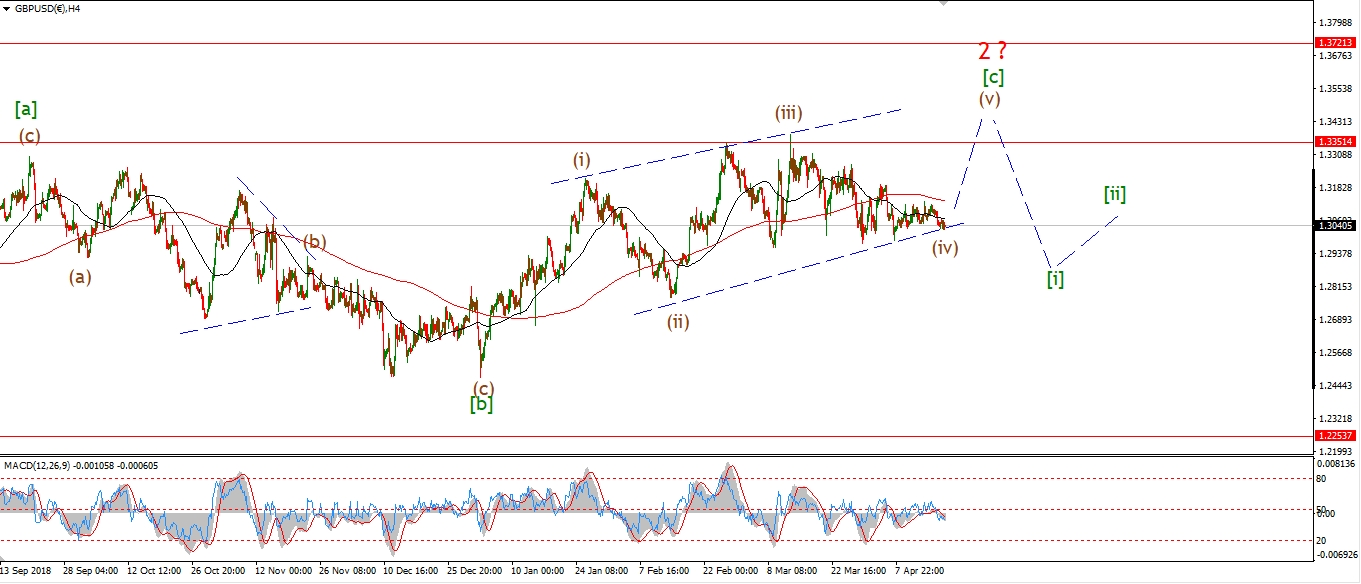Screen dimensions: 1361x584
Task: Click the 28 Sep 04:00 time label
Action: coord(90,573)
